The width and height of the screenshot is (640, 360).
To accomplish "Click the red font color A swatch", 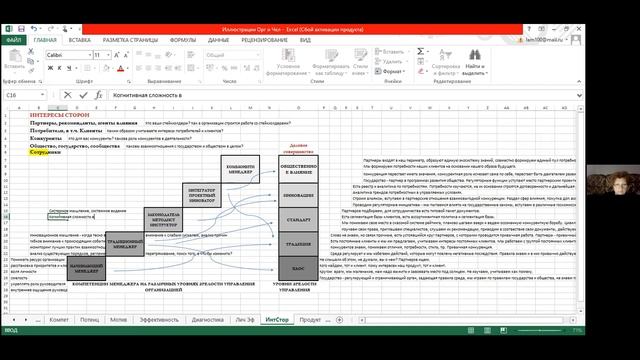I will [120, 68].
